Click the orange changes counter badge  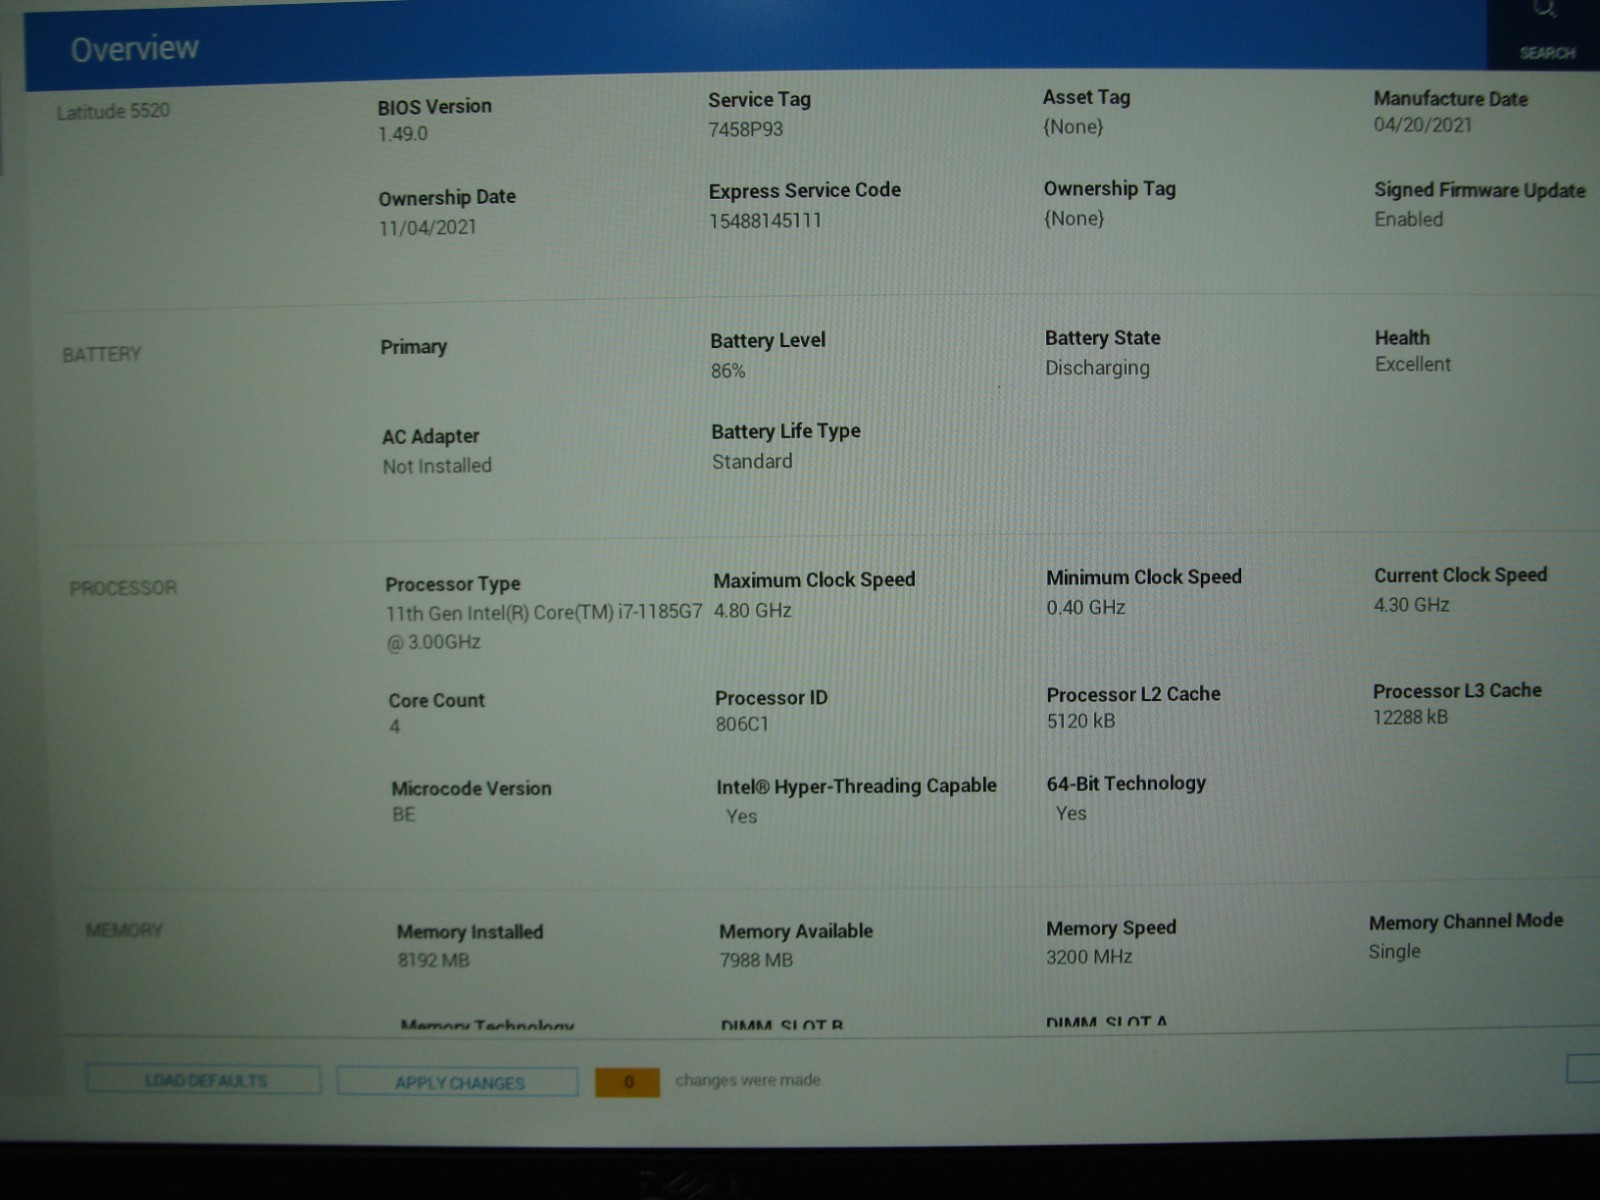(627, 1082)
